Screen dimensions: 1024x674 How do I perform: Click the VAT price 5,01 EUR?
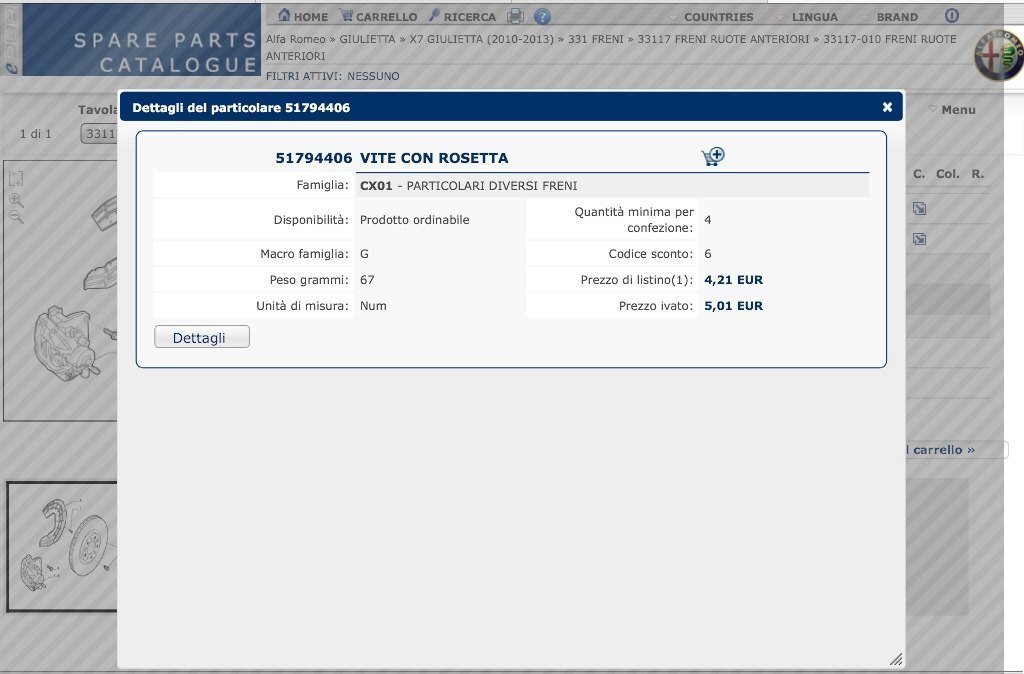click(733, 306)
